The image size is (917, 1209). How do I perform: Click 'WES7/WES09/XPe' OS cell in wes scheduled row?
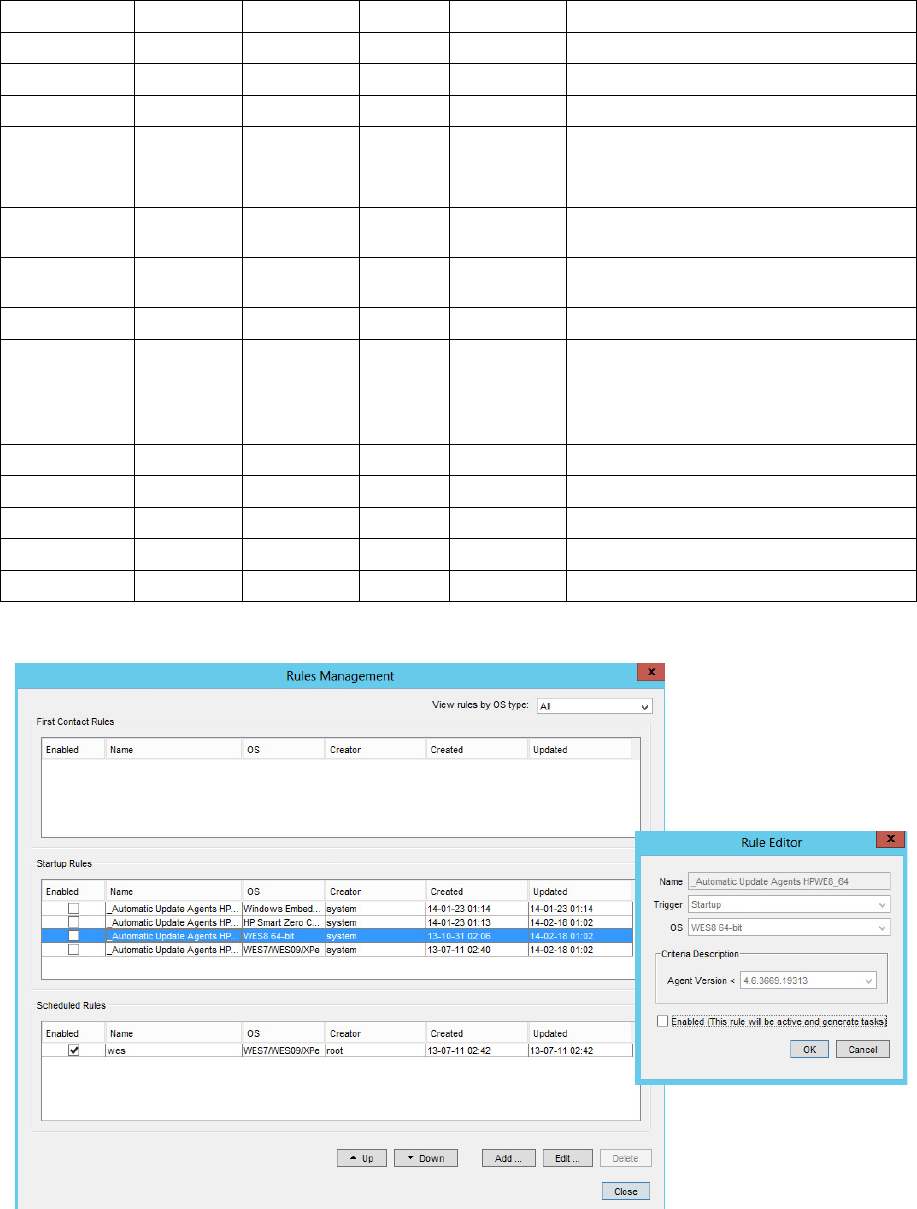[x=283, y=1050]
